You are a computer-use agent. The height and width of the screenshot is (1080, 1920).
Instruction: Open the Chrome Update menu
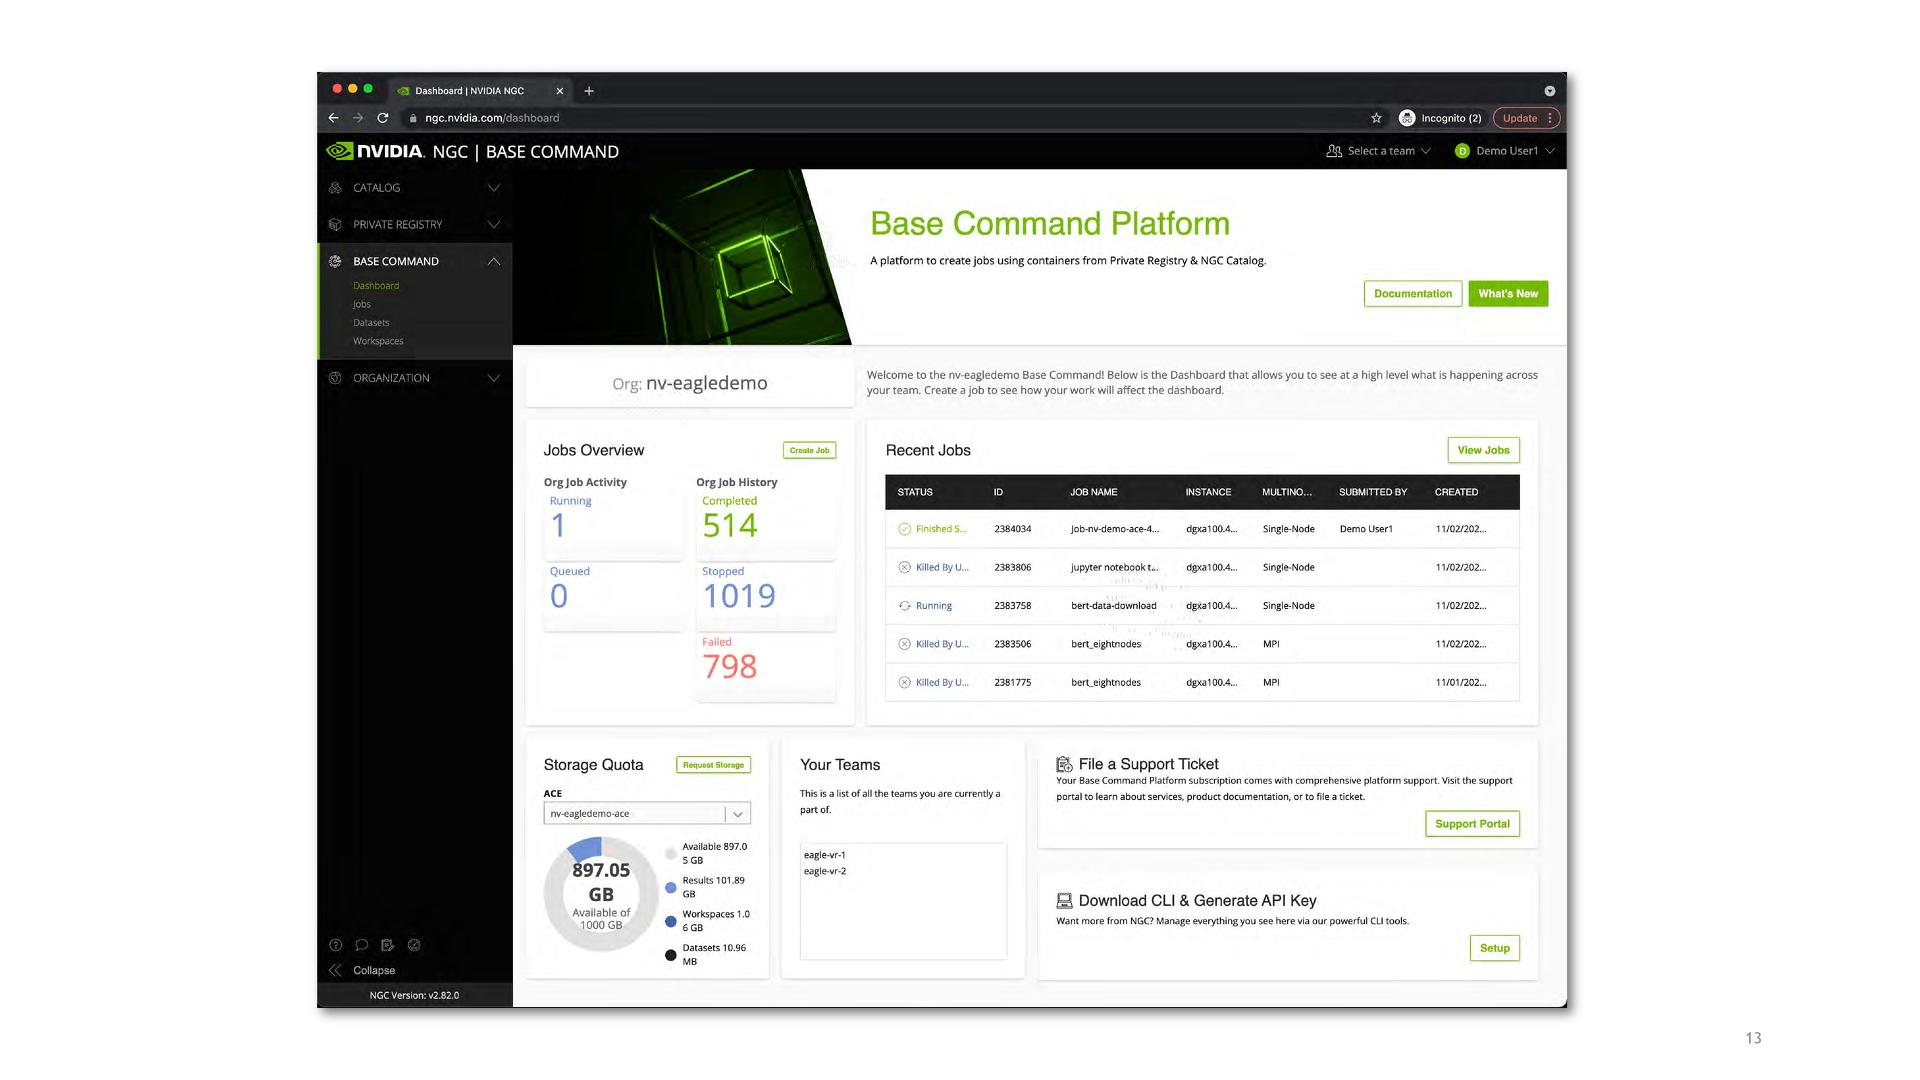(x=1526, y=118)
